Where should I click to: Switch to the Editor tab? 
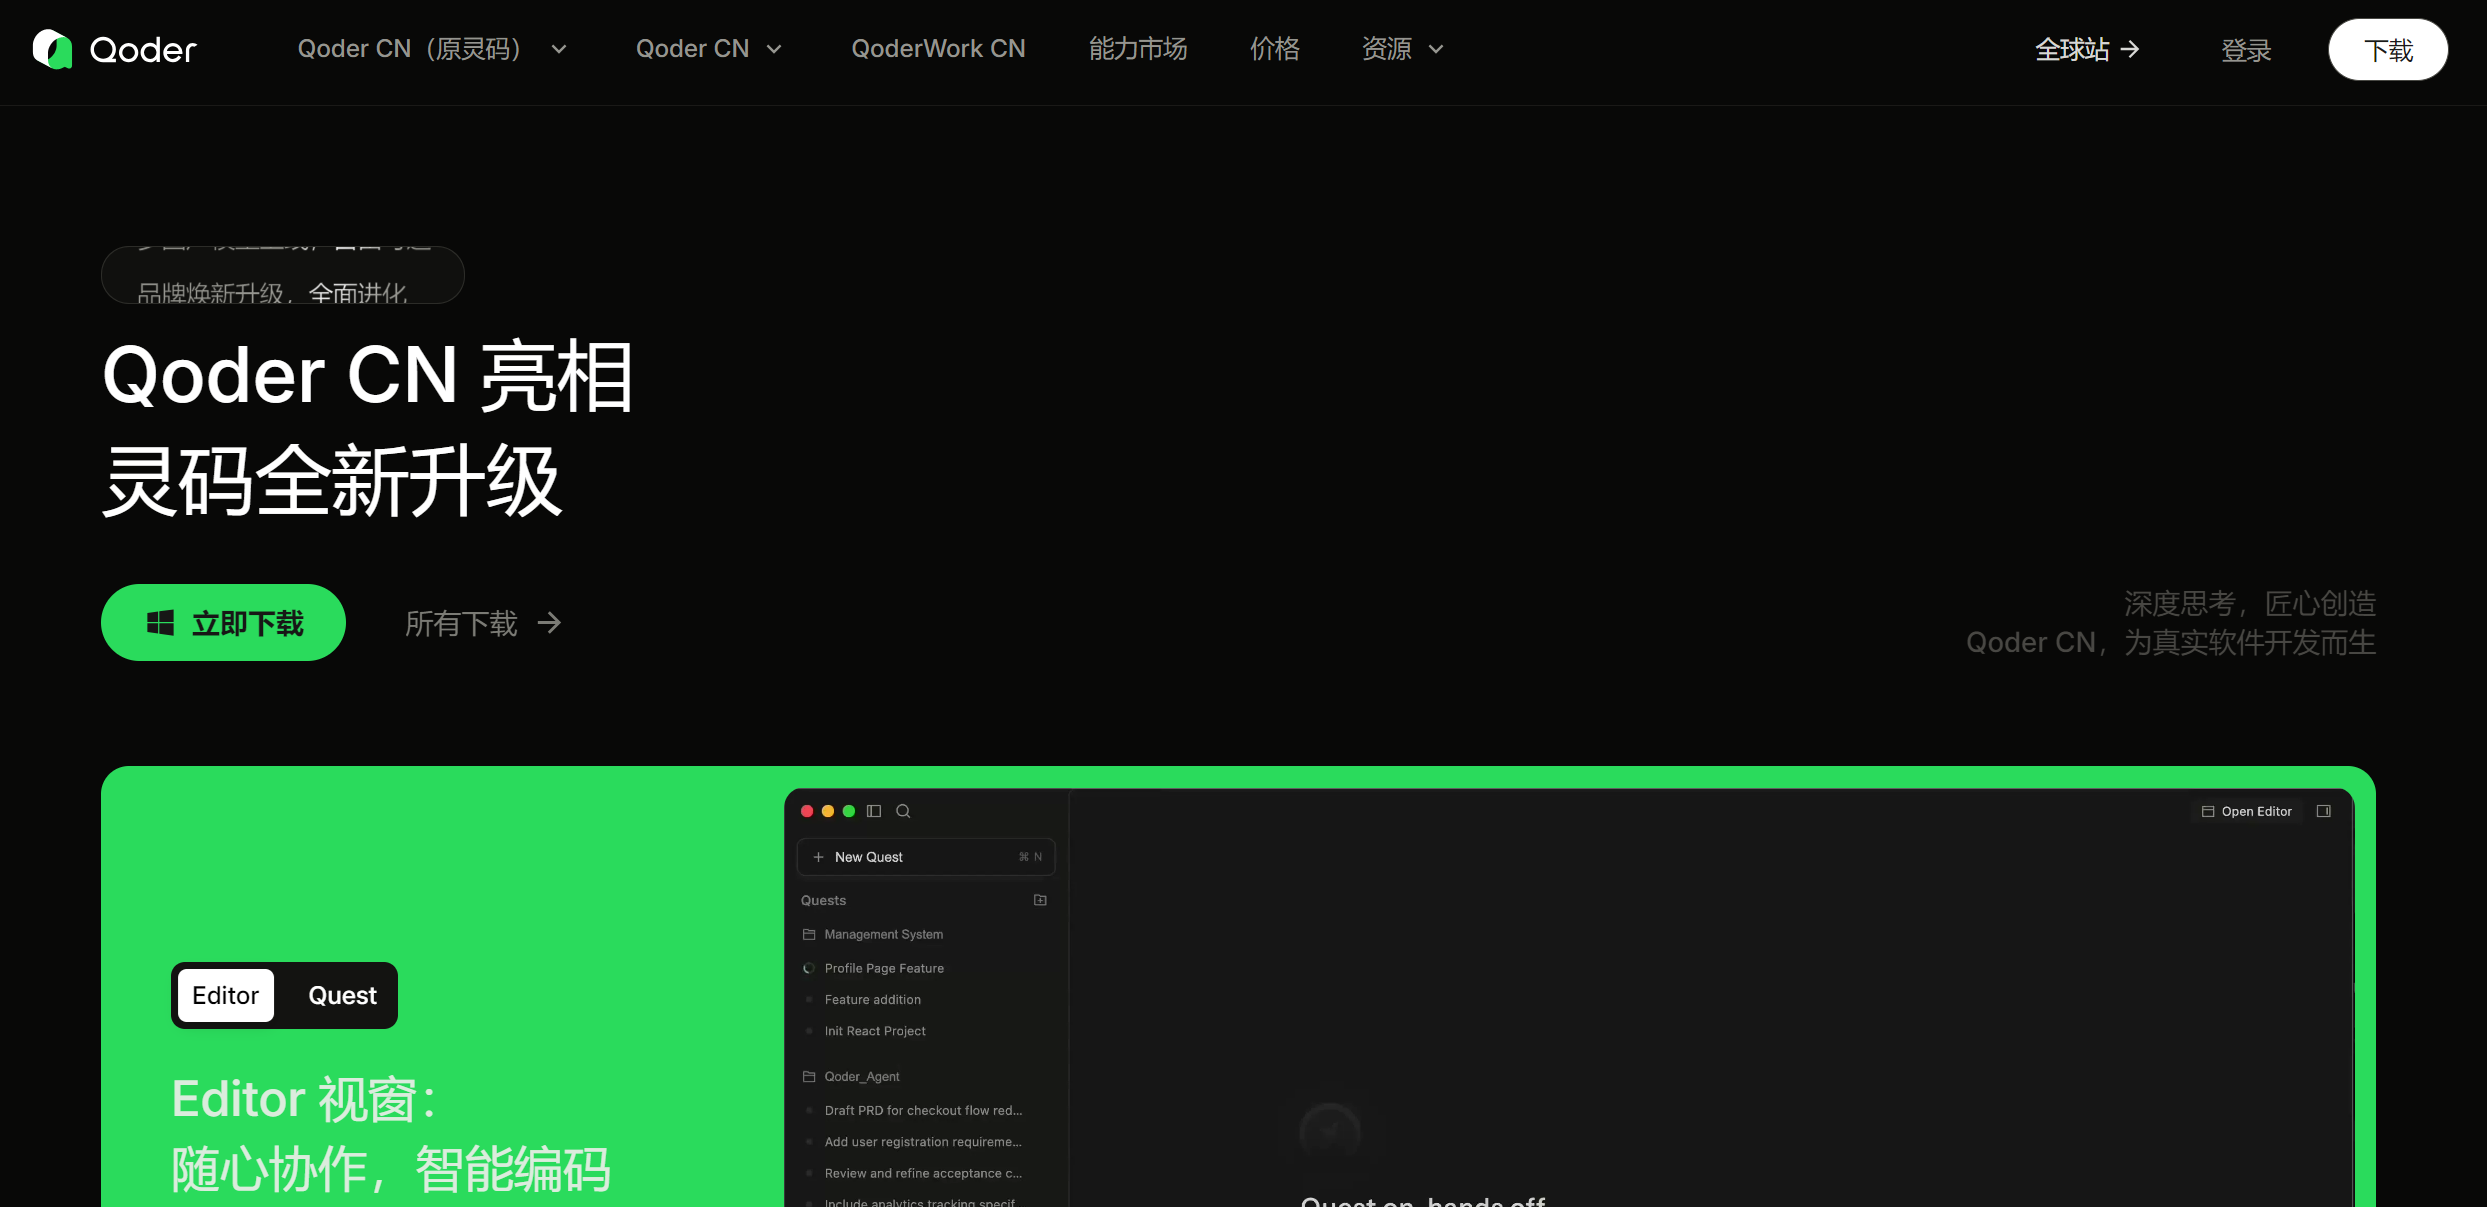[x=226, y=995]
